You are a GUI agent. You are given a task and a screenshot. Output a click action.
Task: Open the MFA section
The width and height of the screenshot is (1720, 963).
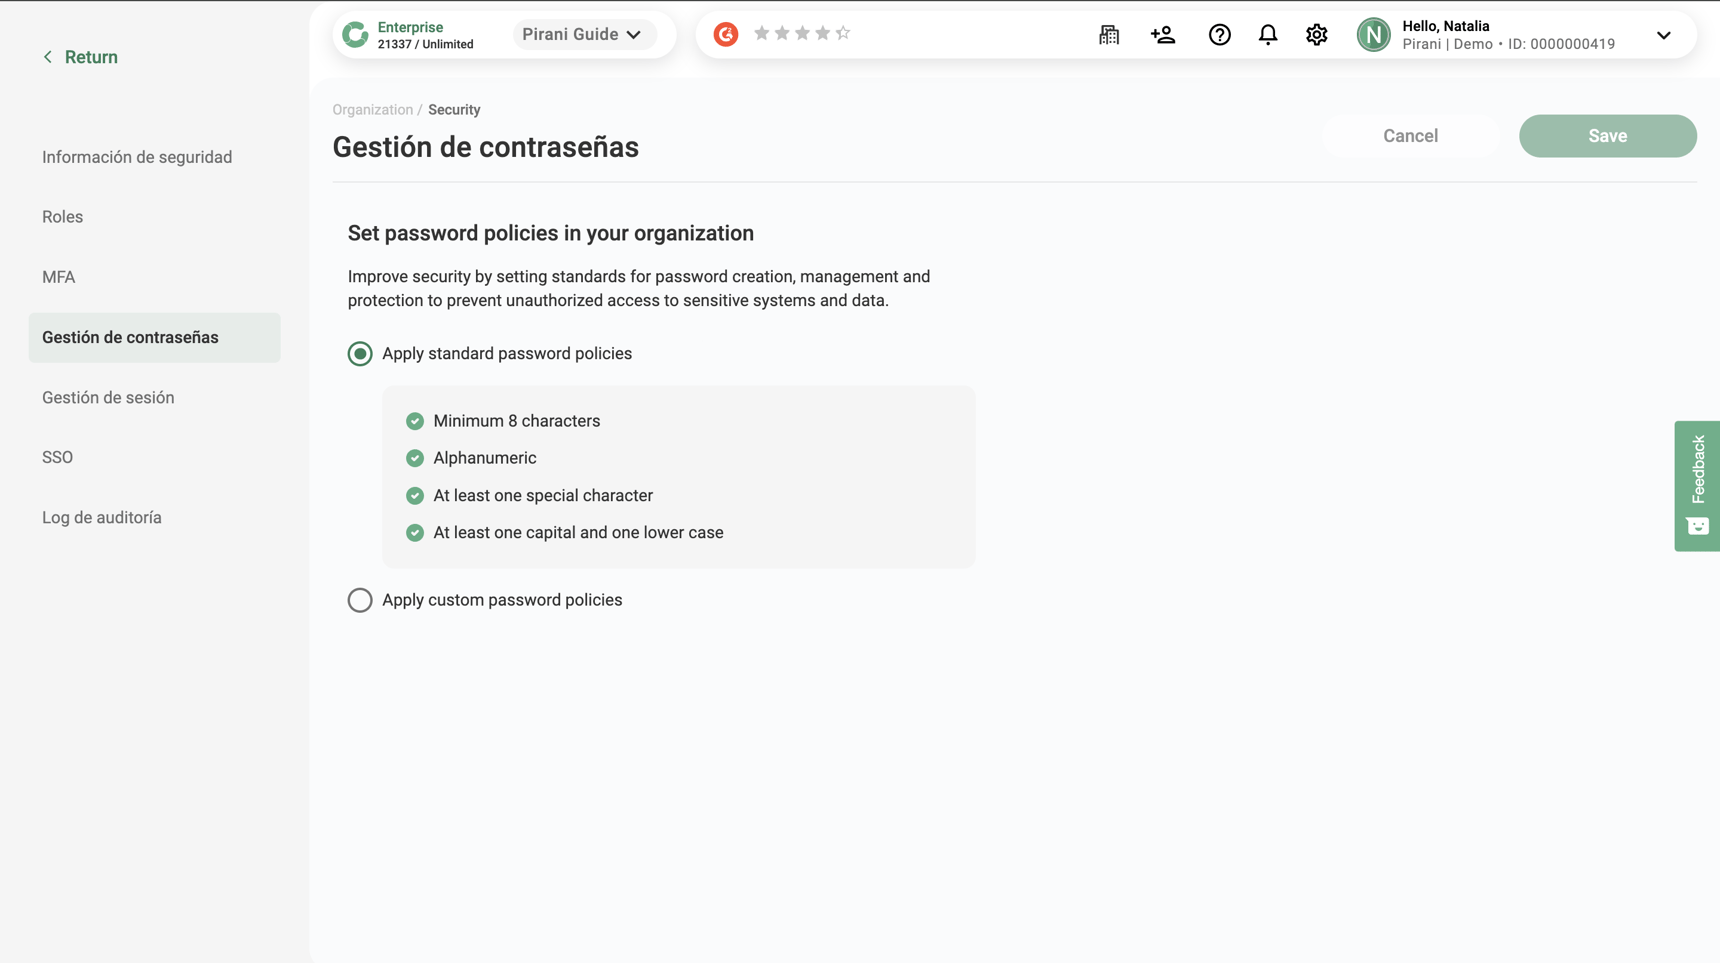coord(59,277)
